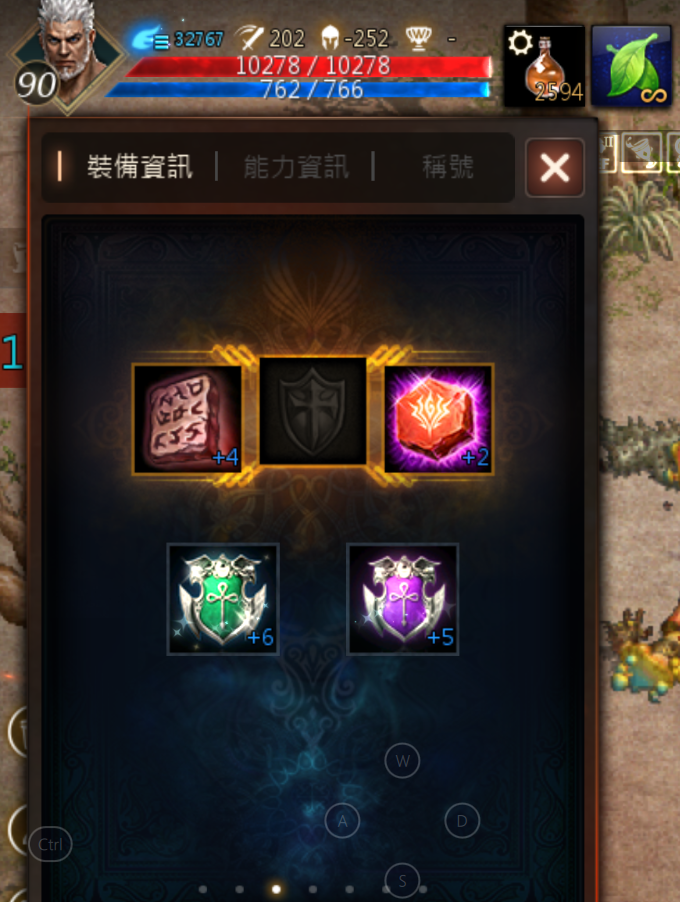
Task: Select the 裝備資訊 tab
Action: point(139,167)
